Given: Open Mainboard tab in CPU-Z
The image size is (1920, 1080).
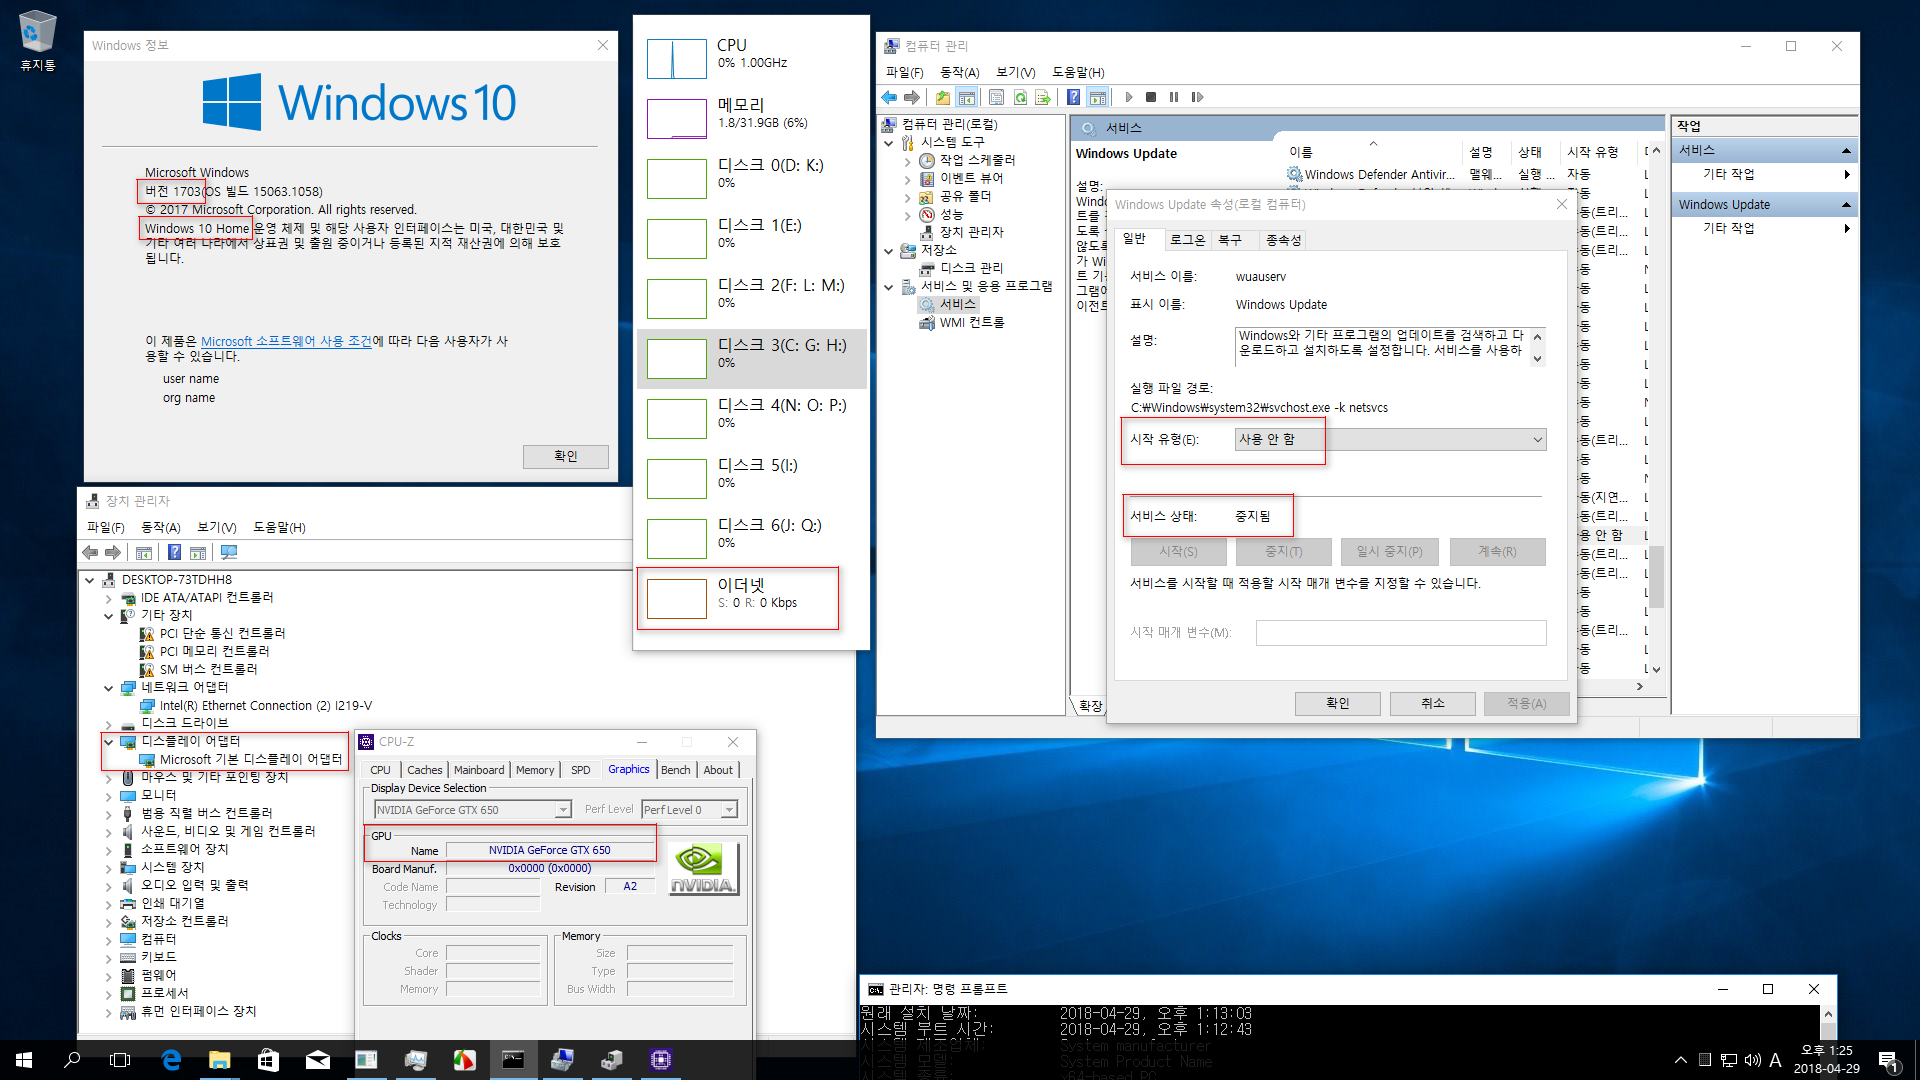Looking at the screenshot, I should click(479, 770).
